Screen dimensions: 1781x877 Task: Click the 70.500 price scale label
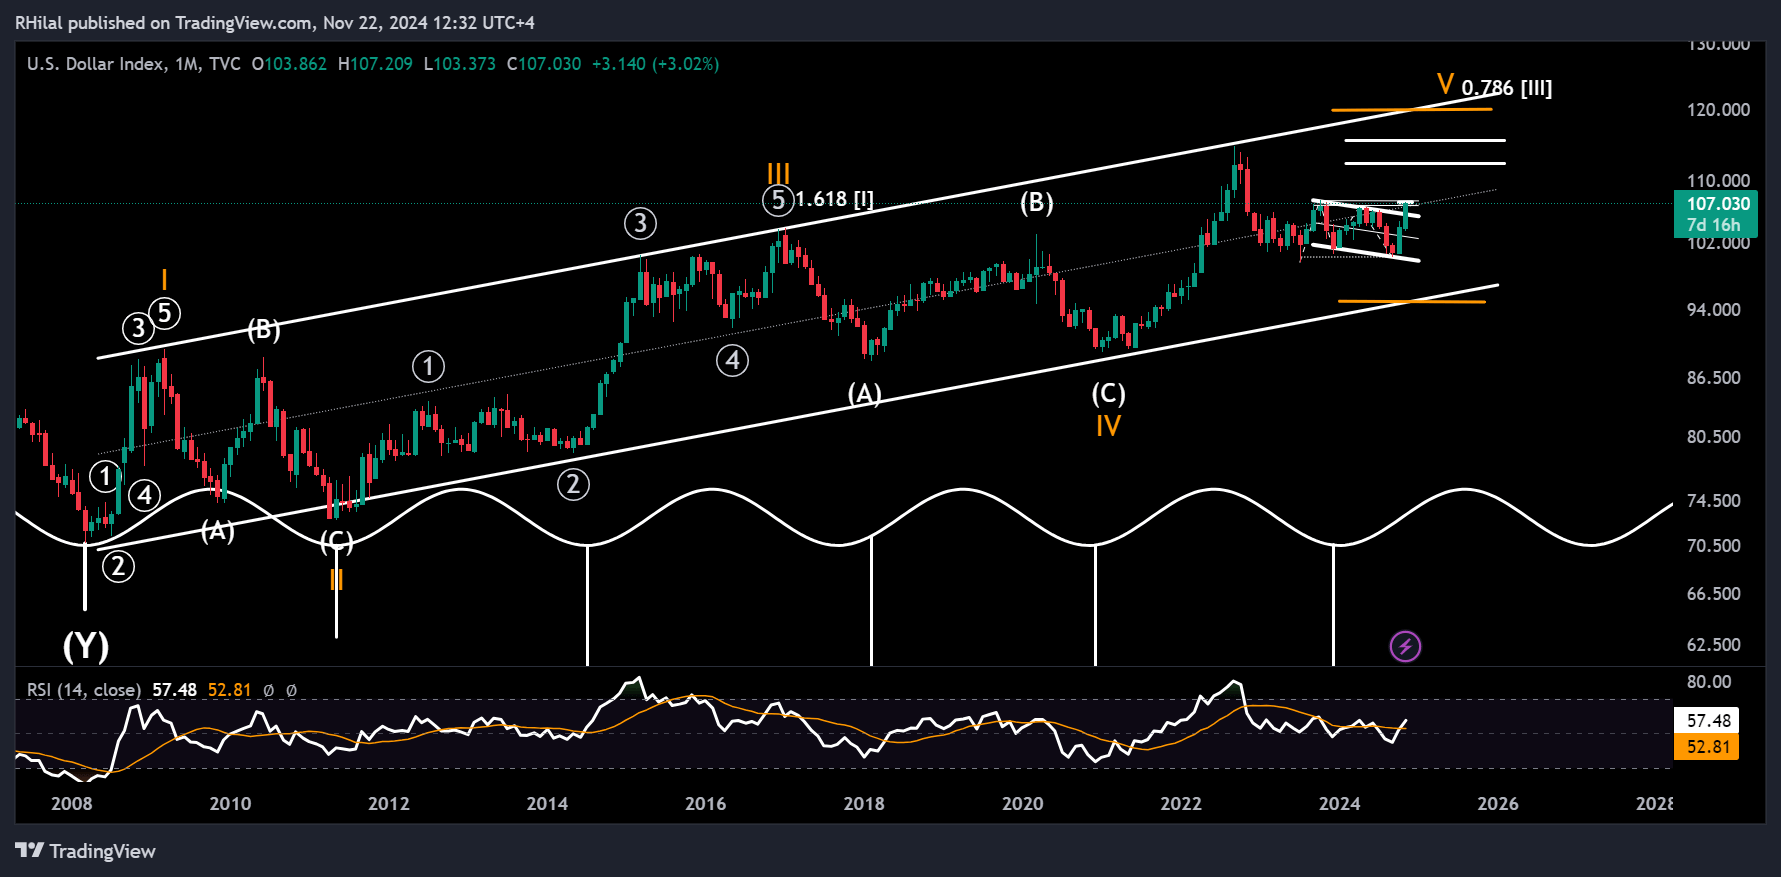[x=1714, y=546]
